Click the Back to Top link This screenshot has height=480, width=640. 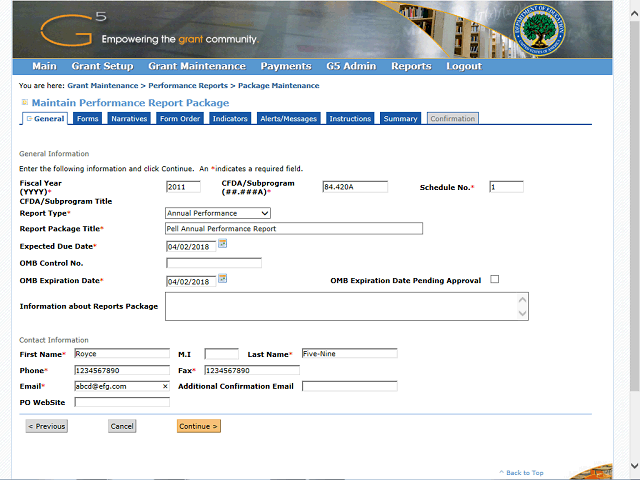(x=522, y=473)
